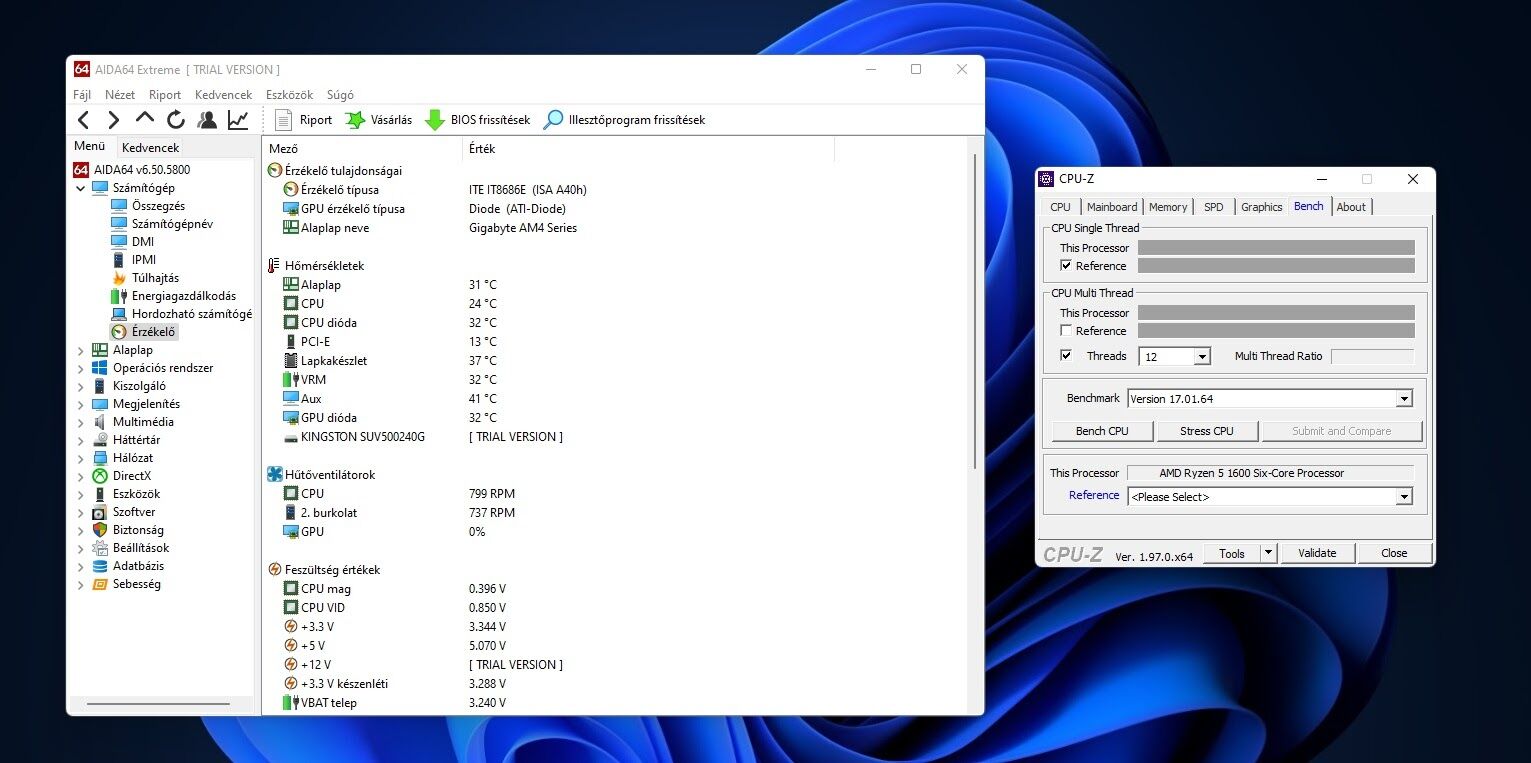
Task: Open the Nézet menu
Action: click(120, 95)
